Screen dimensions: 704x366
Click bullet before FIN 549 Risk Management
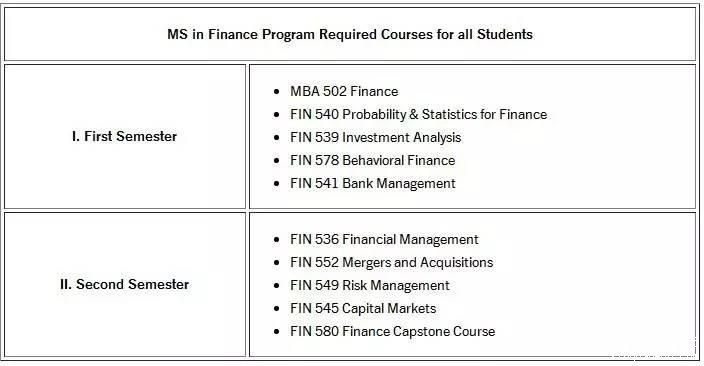click(276, 286)
